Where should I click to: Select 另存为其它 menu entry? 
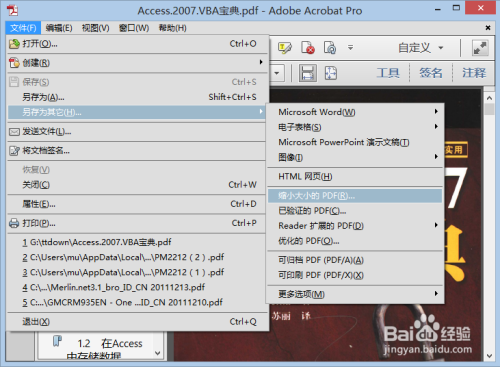[137, 112]
